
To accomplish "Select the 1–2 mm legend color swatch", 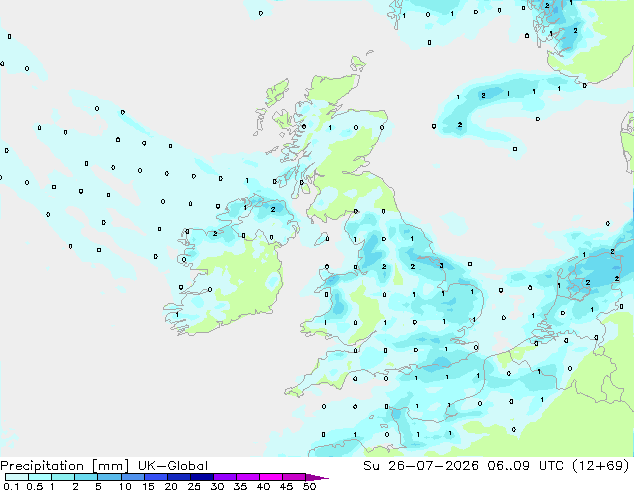I will (x=63, y=477).
